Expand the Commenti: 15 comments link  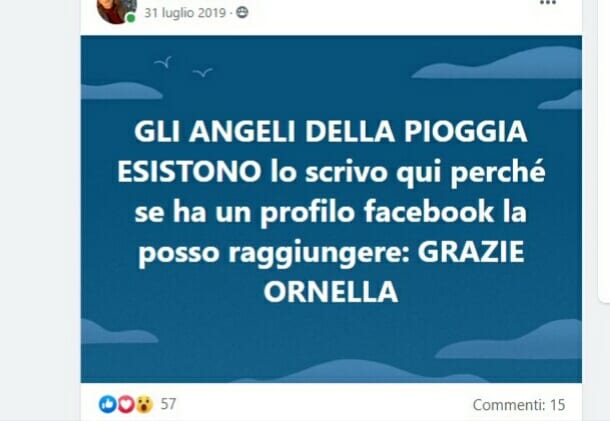tap(519, 405)
